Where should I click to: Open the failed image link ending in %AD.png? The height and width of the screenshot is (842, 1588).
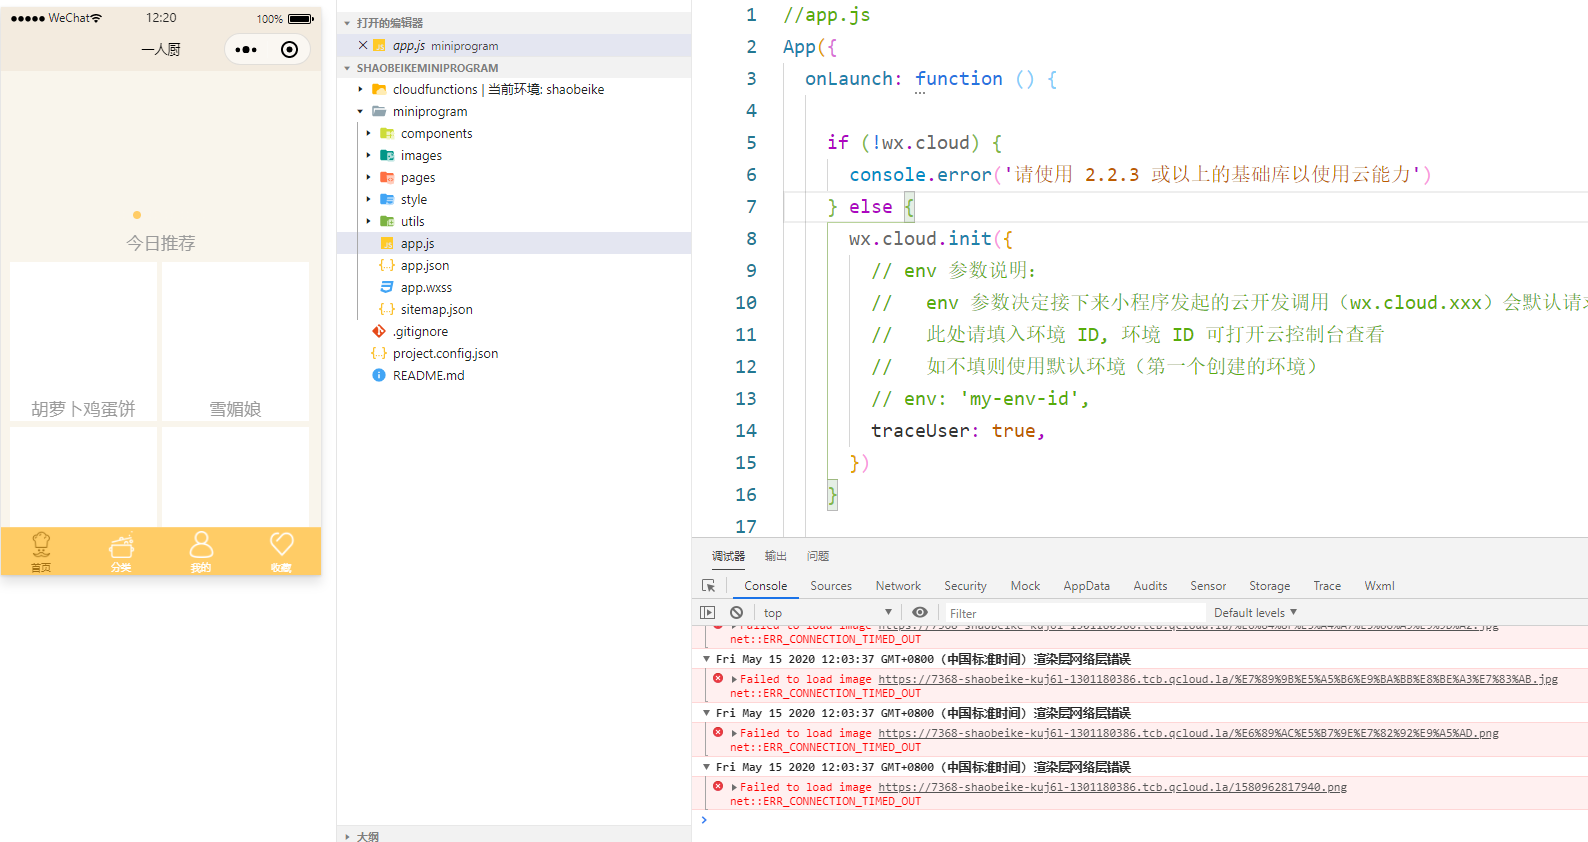tap(1188, 733)
